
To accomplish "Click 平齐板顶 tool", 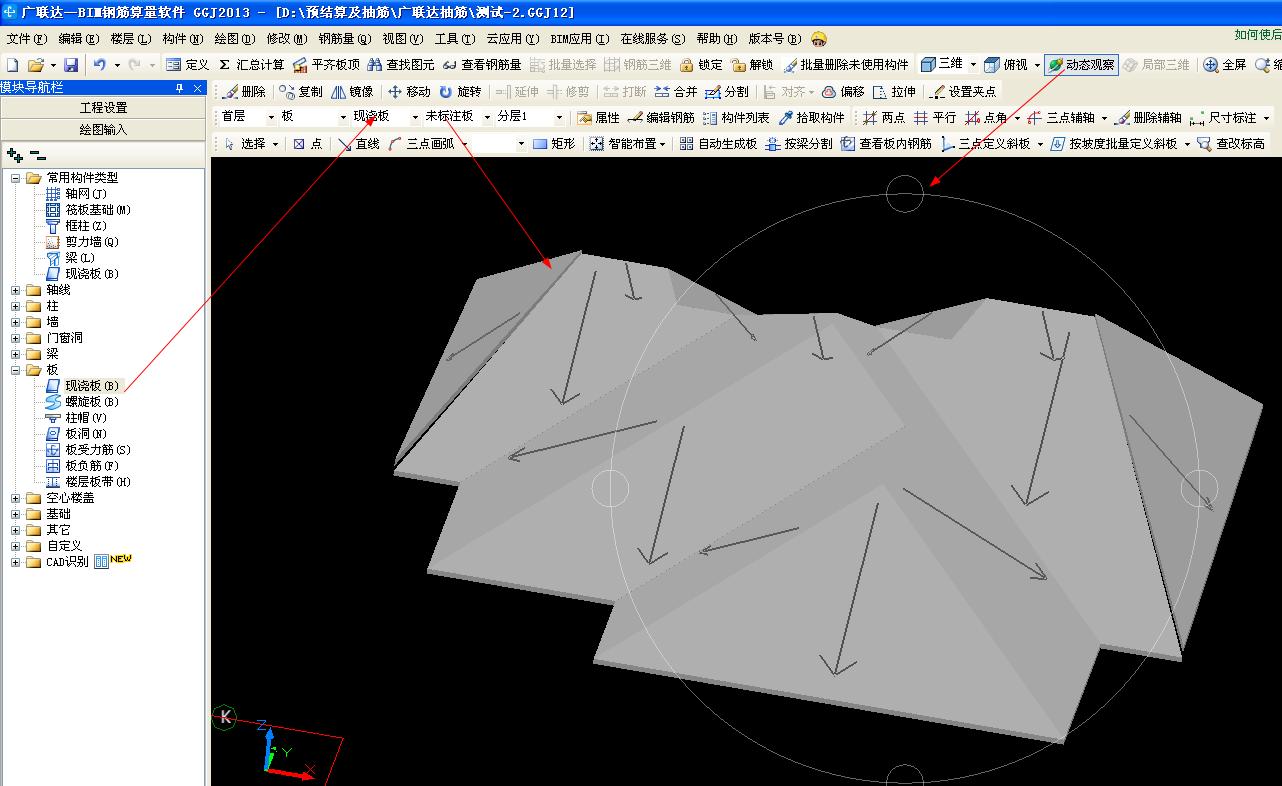I will [x=326, y=64].
